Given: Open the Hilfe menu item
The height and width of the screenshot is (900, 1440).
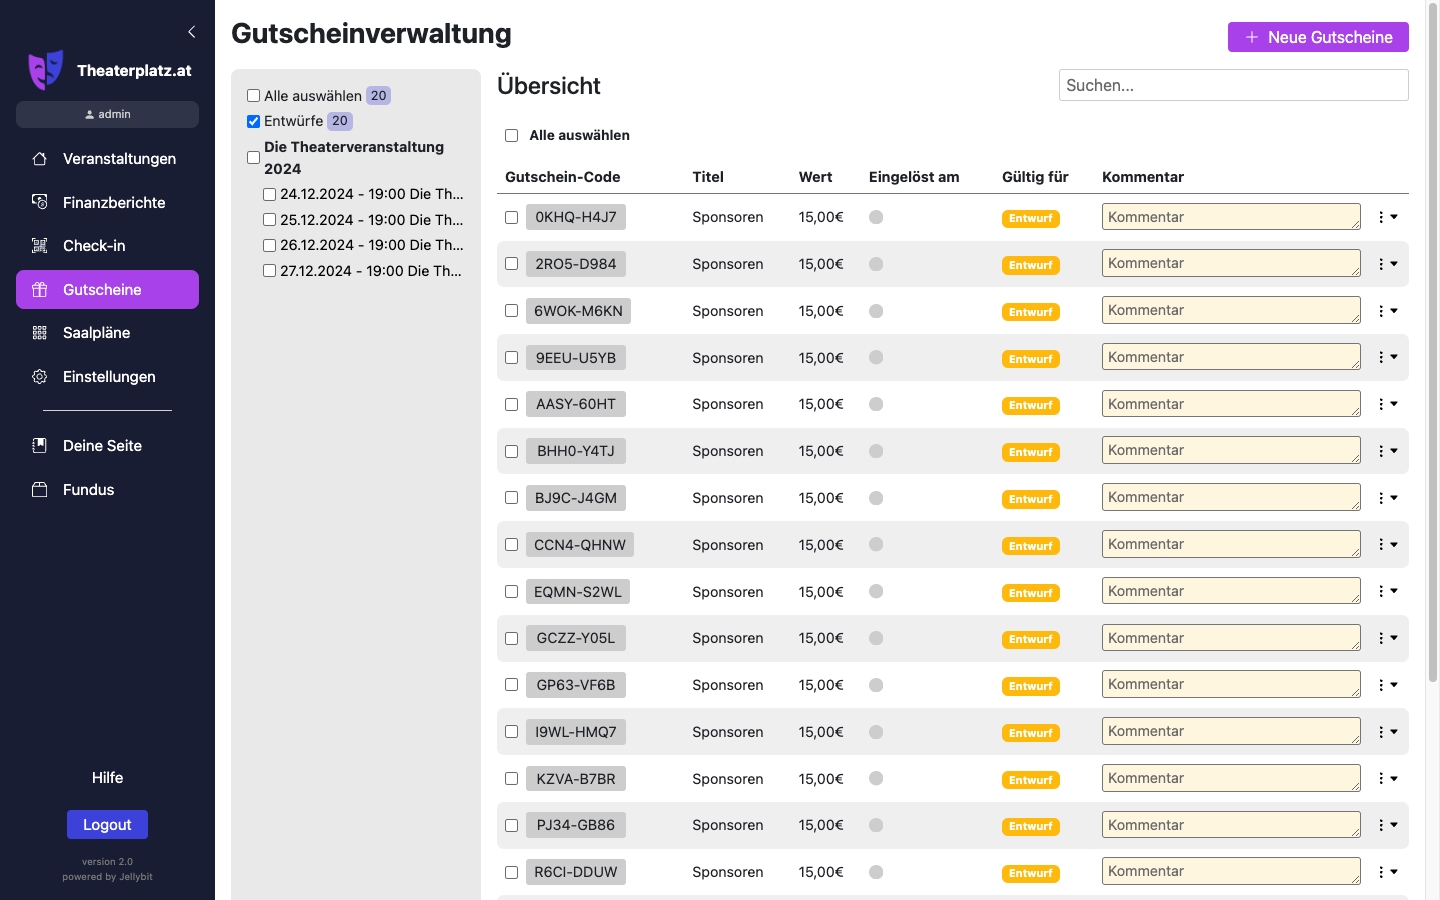Looking at the screenshot, I should pos(107,778).
